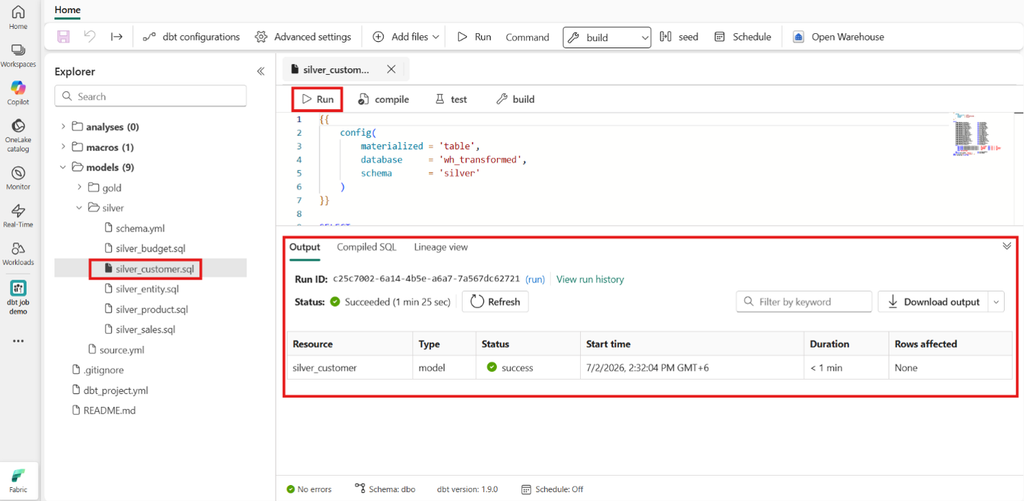The height and width of the screenshot is (501, 1024).
Task: Click silver_customer table cell
Action: click(x=349, y=368)
